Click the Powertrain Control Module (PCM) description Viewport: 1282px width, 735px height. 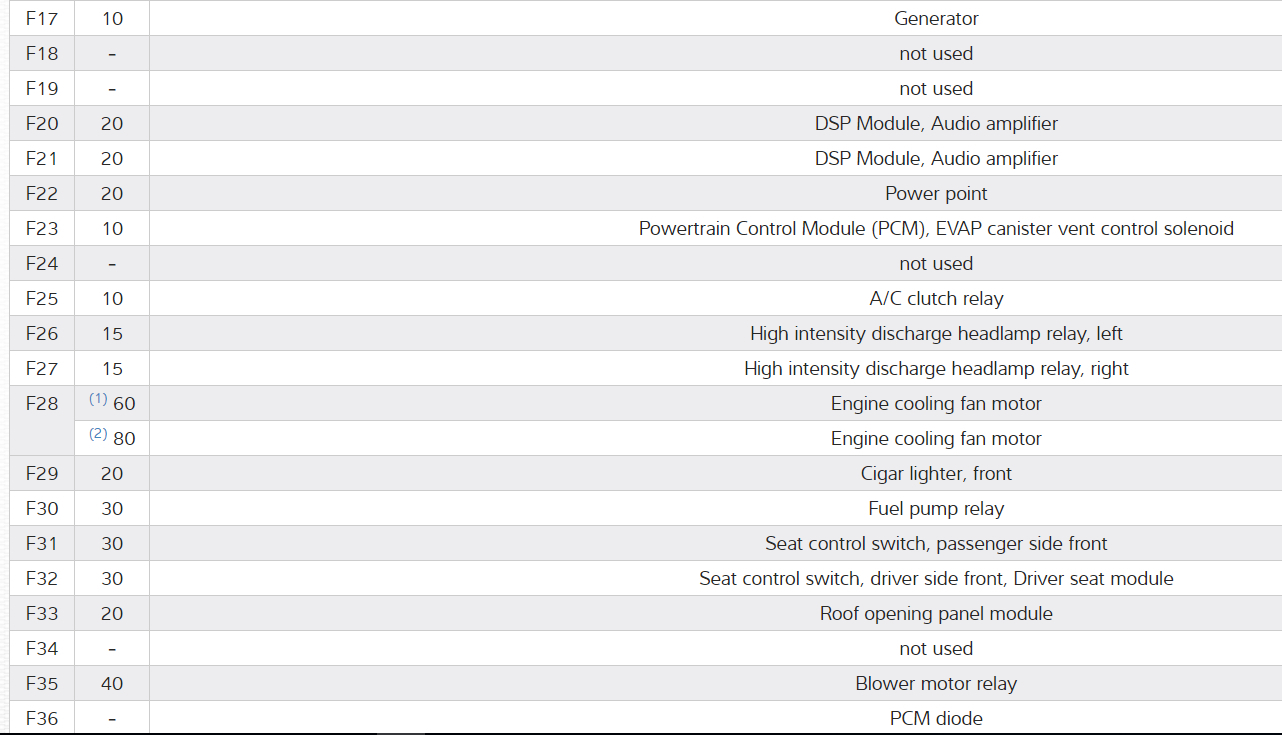click(x=936, y=228)
